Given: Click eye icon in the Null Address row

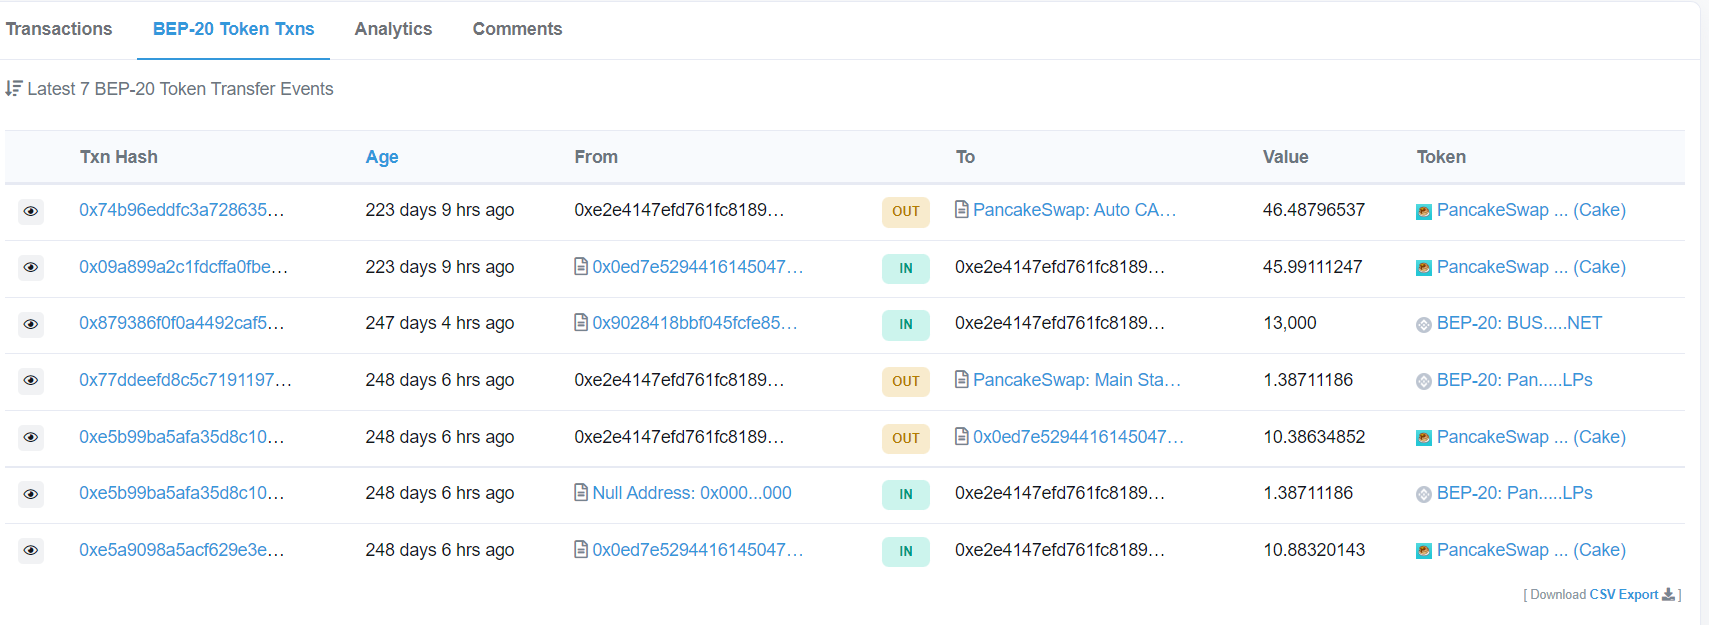Looking at the screenshot, I should coord(31,494).
